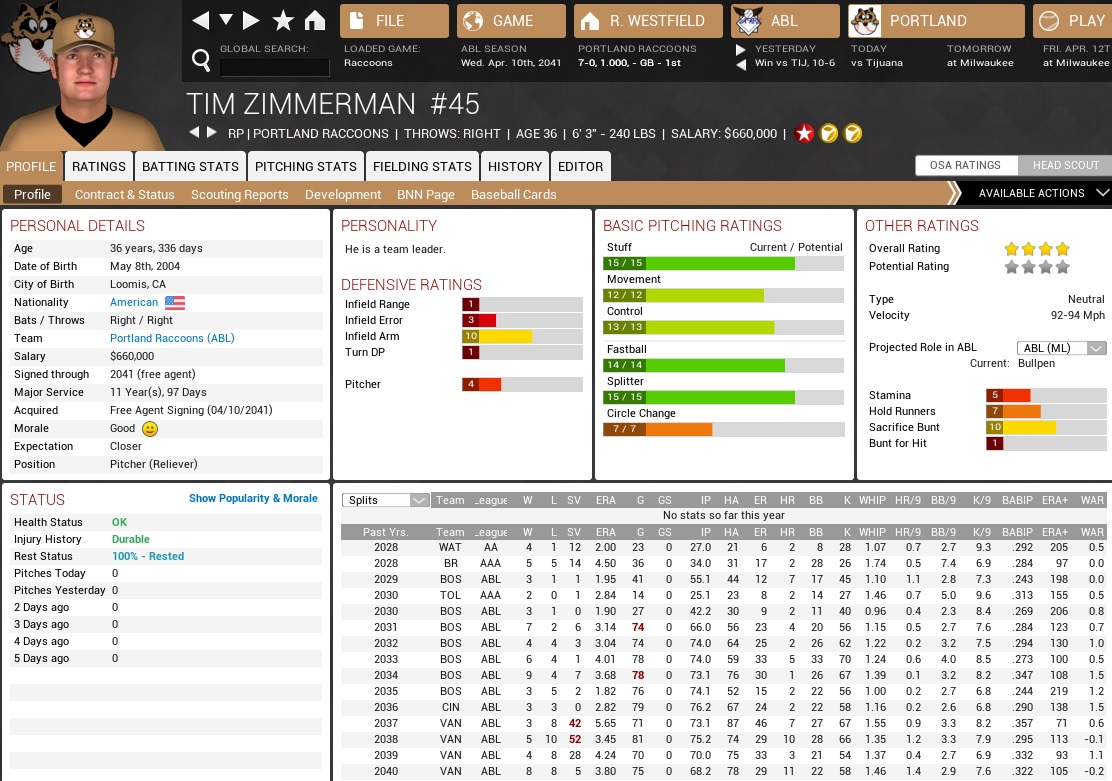Switch to the BATTING STATS tab

[190, 166]
